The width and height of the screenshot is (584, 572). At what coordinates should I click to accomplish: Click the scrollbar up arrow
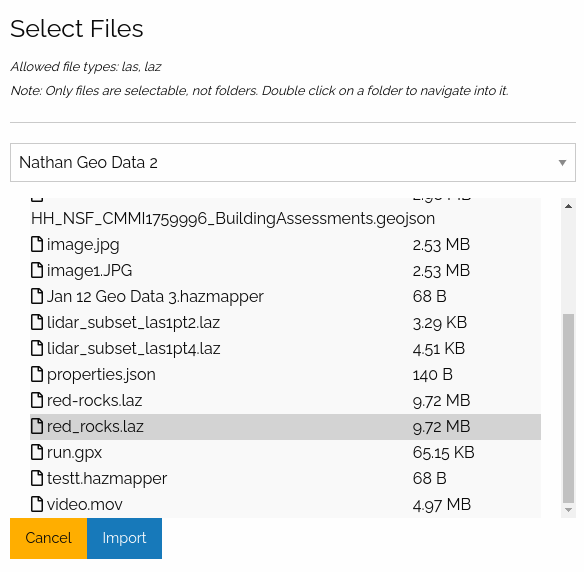tap(568, 206)
